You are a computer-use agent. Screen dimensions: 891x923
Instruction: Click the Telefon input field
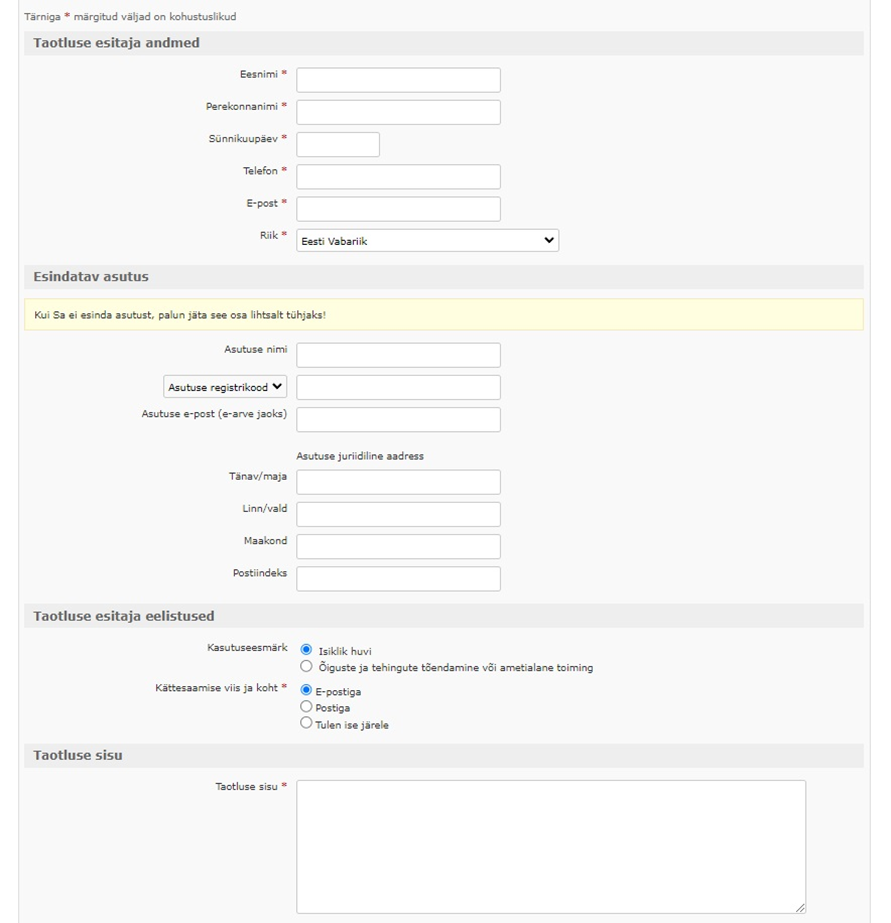(x=398, y=177)
